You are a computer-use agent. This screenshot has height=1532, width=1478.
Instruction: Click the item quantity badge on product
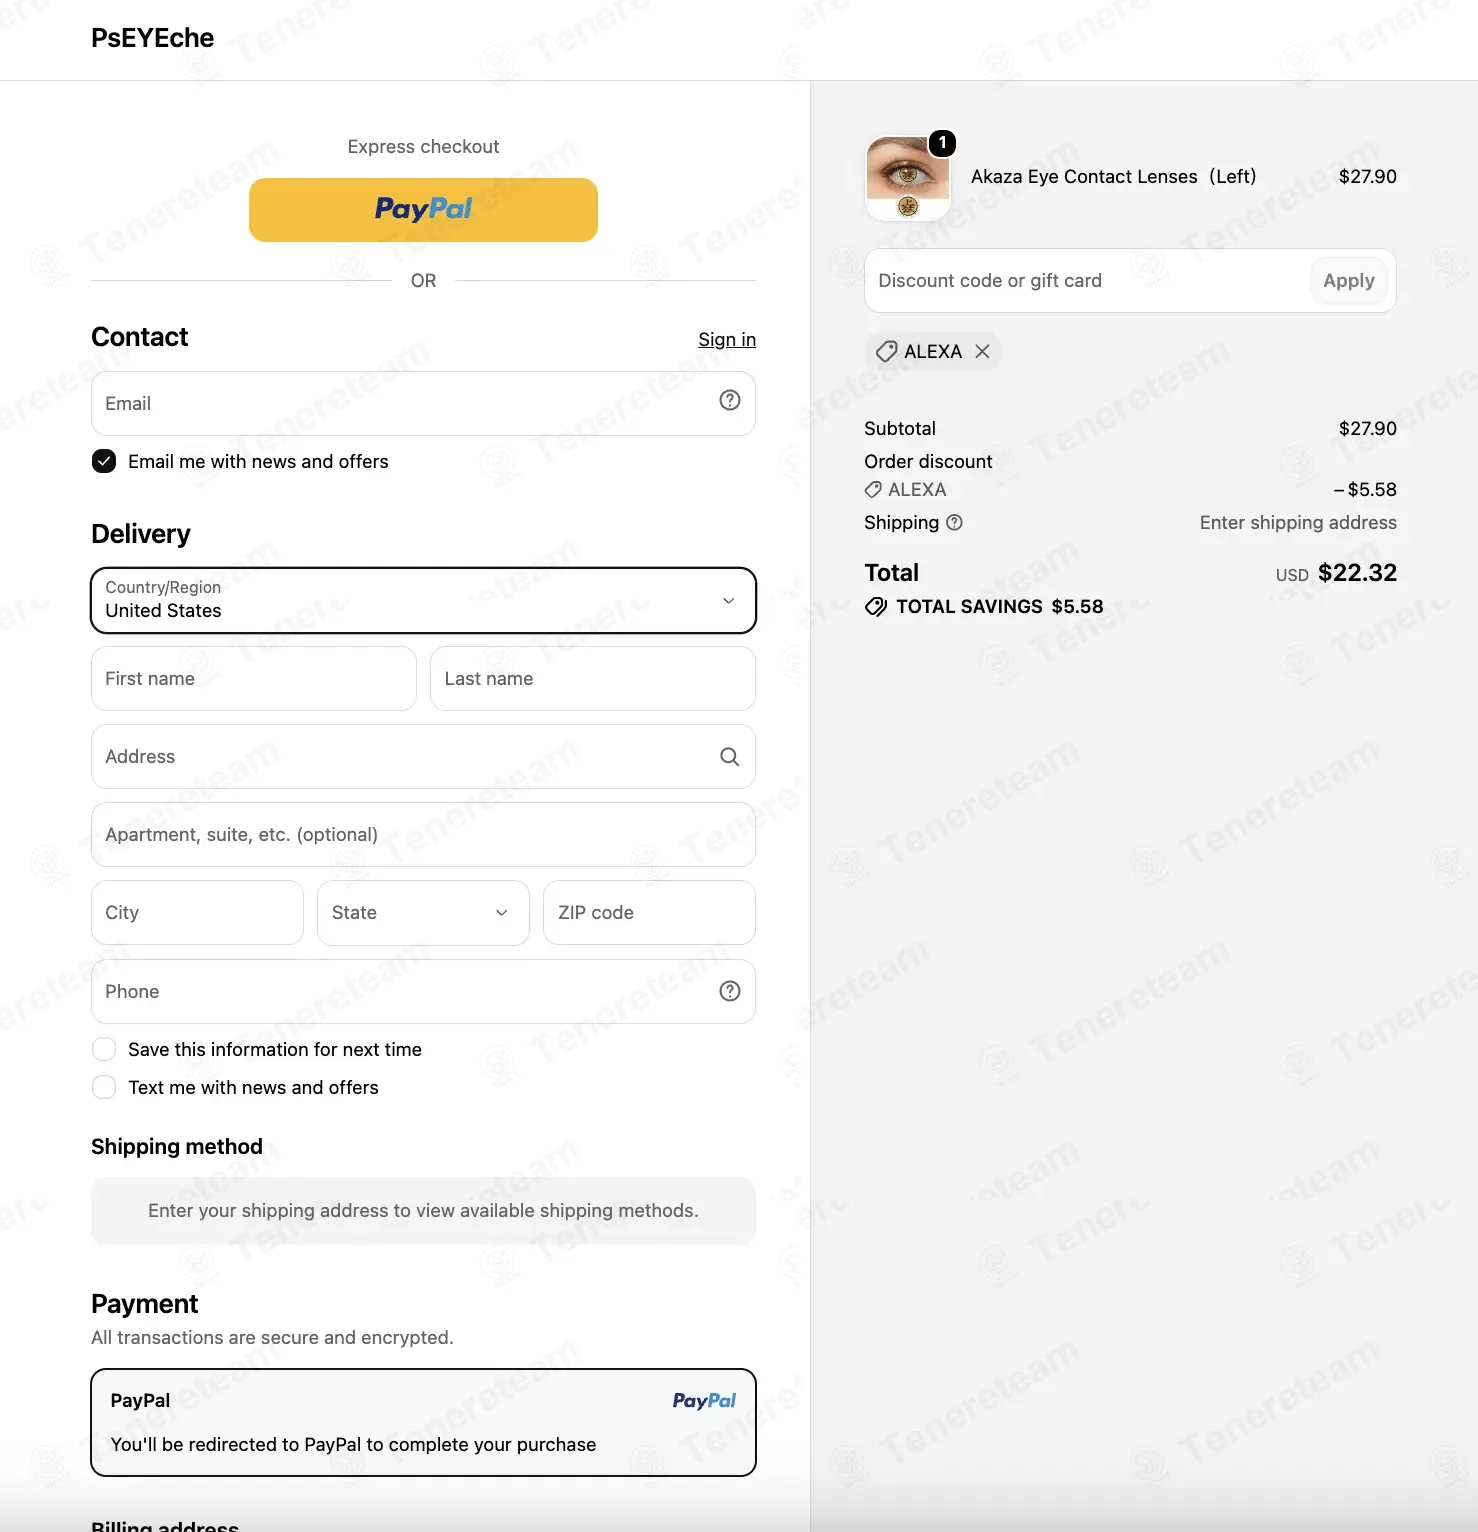(x=942, y=143)
